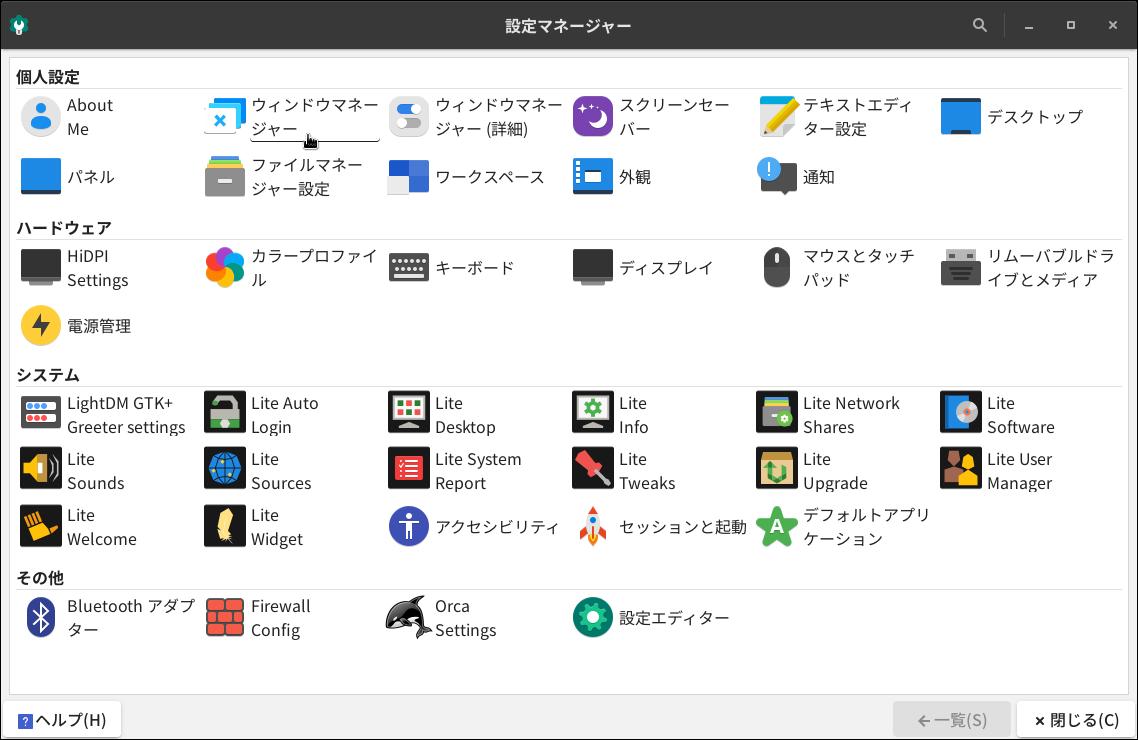The width and height of the screenshot is (1138, 740).
Task: Open the Orca Settings whale icon
Action: point(409,617)
